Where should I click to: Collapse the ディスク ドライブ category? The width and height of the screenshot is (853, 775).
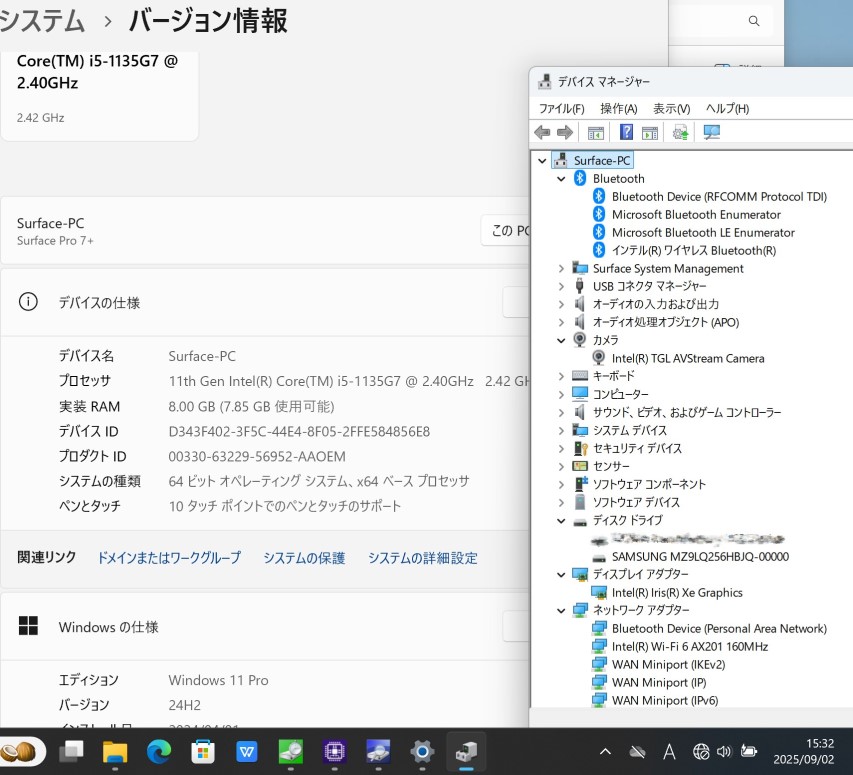pyautogui.click(x=561, y=520)
